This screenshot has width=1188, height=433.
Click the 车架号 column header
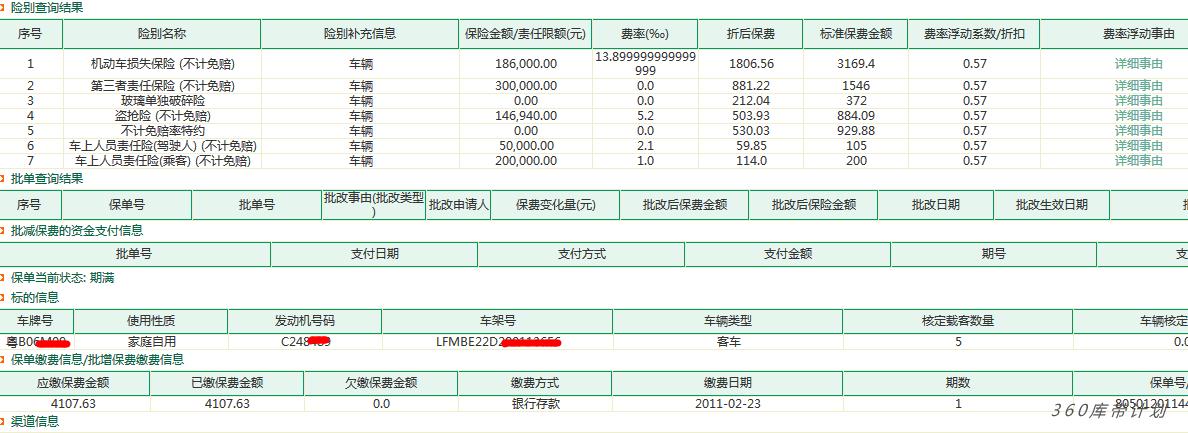pyautogui.click(x=498, y=321)
